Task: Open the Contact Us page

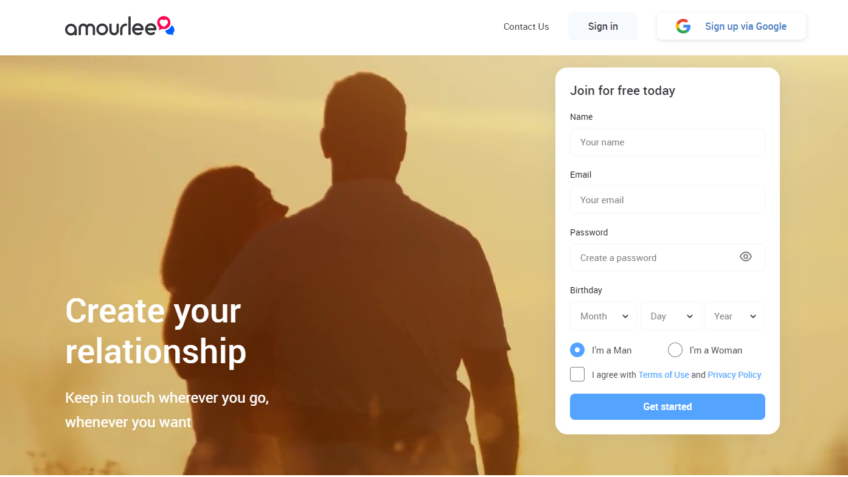Action: [x=526, y=26]
